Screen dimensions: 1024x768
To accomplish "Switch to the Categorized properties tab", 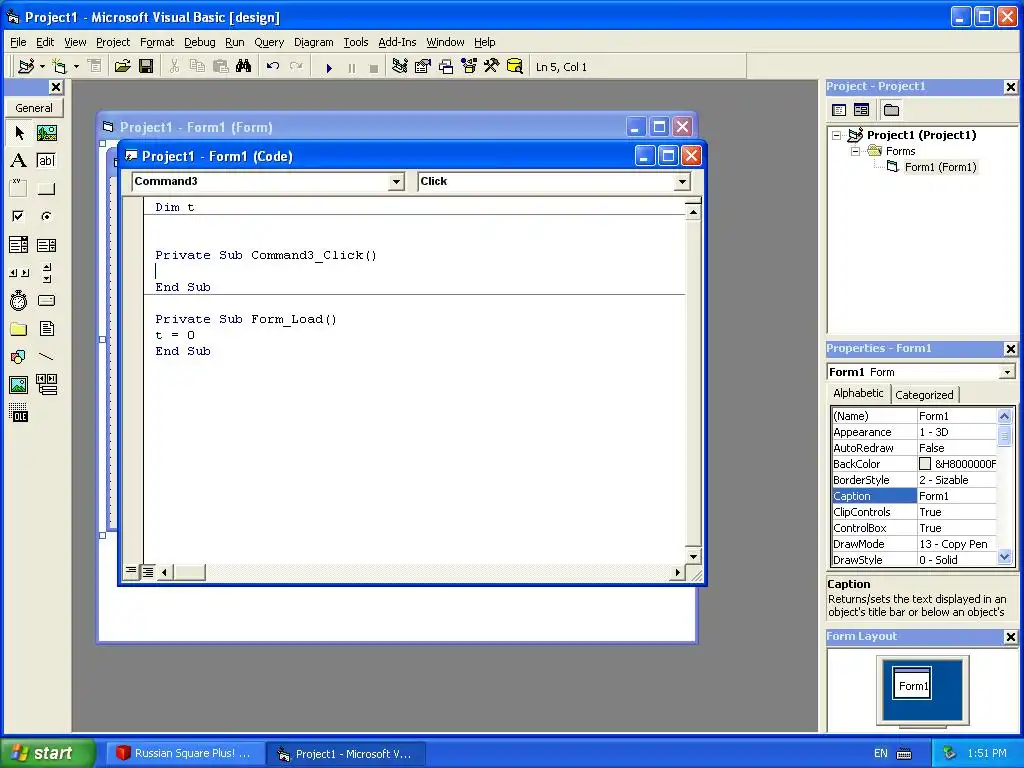I will click(x=924, y=394).
